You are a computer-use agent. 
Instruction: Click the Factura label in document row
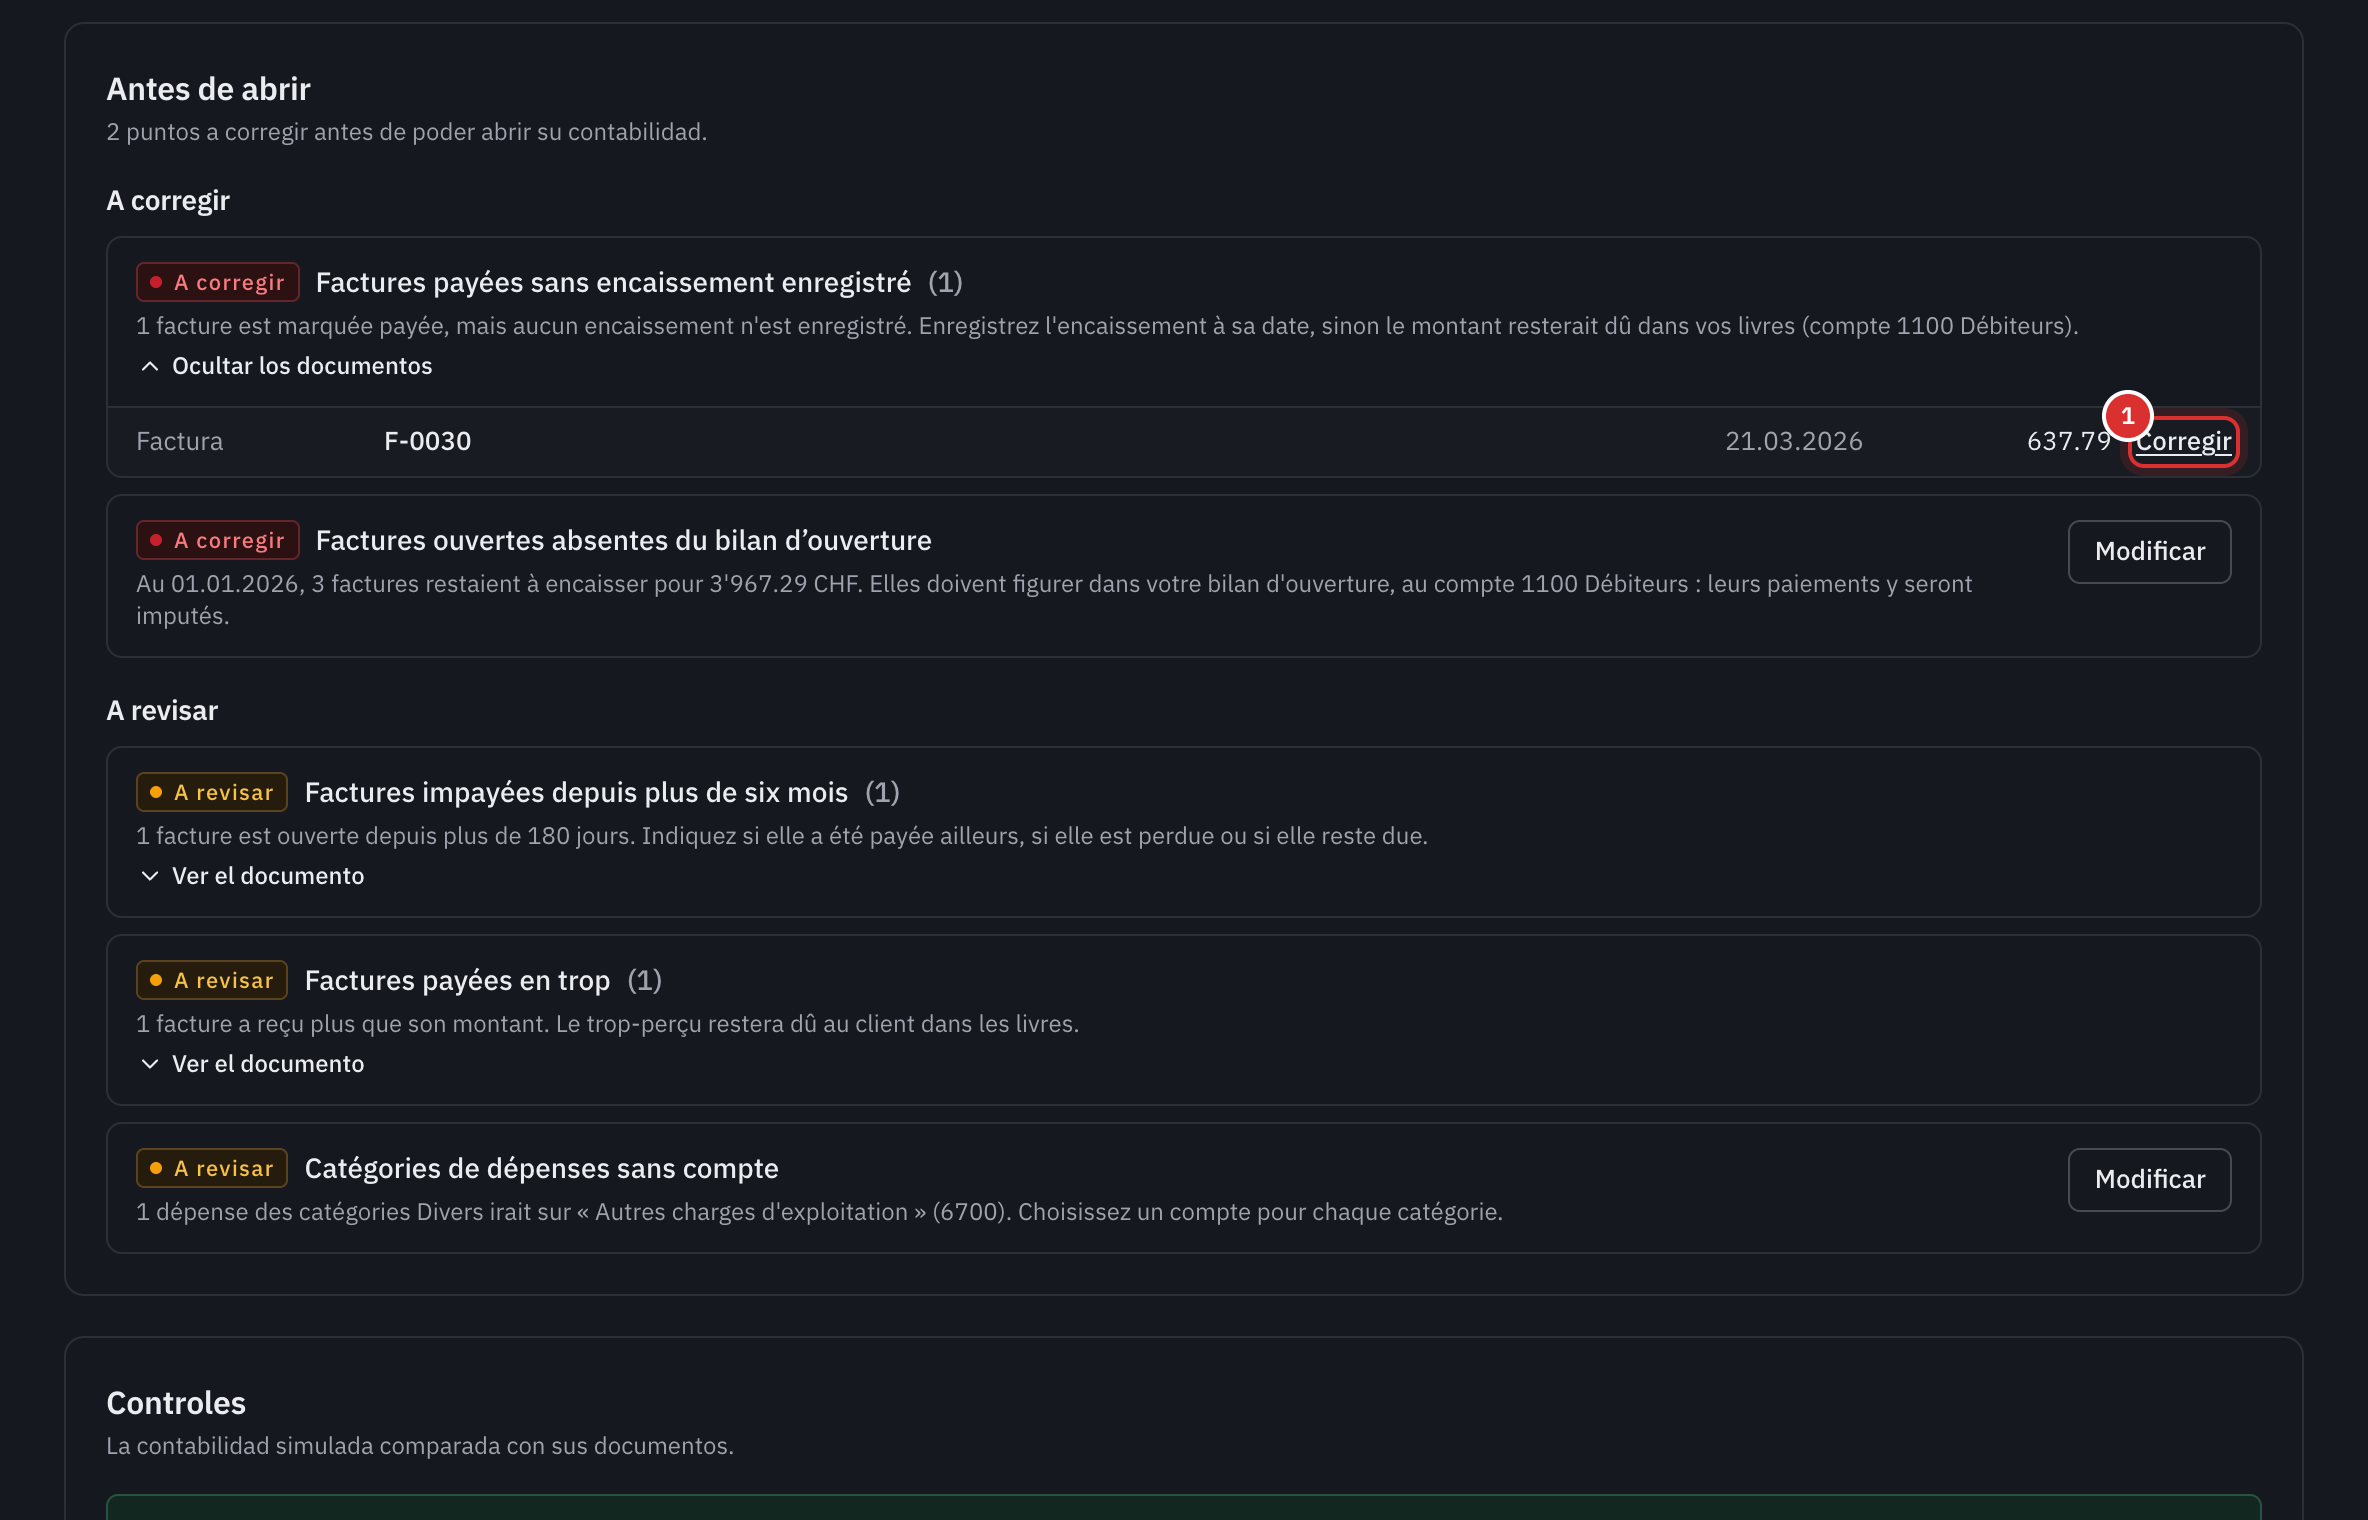[x=179, y=441]
